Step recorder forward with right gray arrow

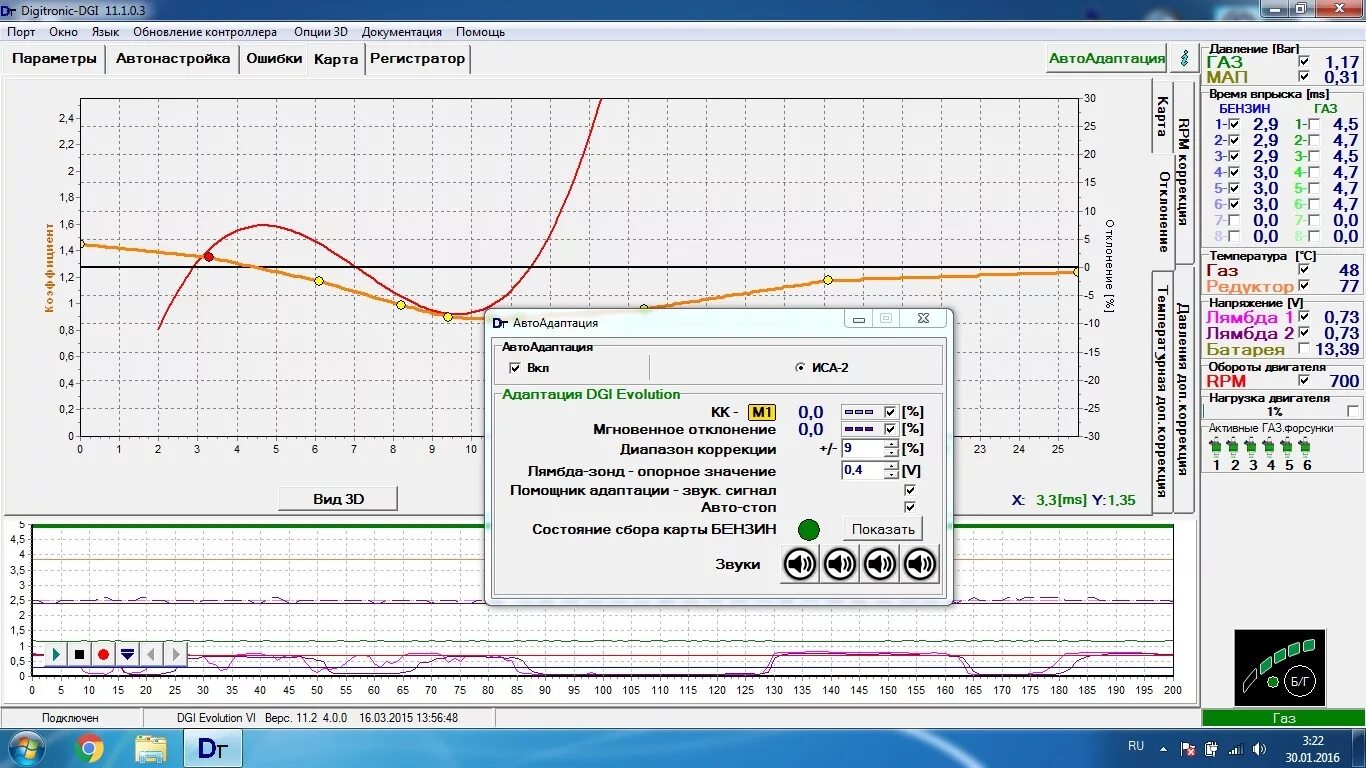point(175,654)
